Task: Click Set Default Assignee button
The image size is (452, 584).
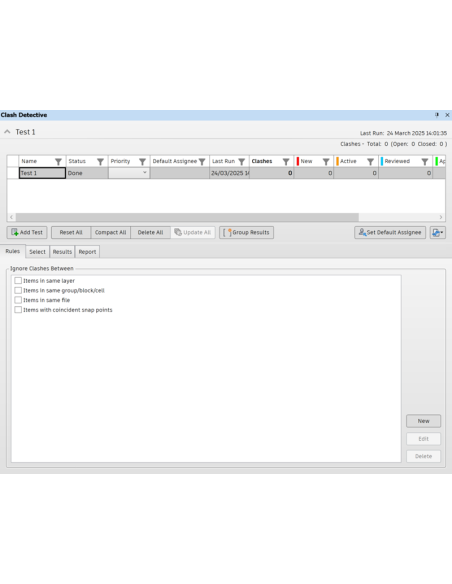Action: coord(390,232)
